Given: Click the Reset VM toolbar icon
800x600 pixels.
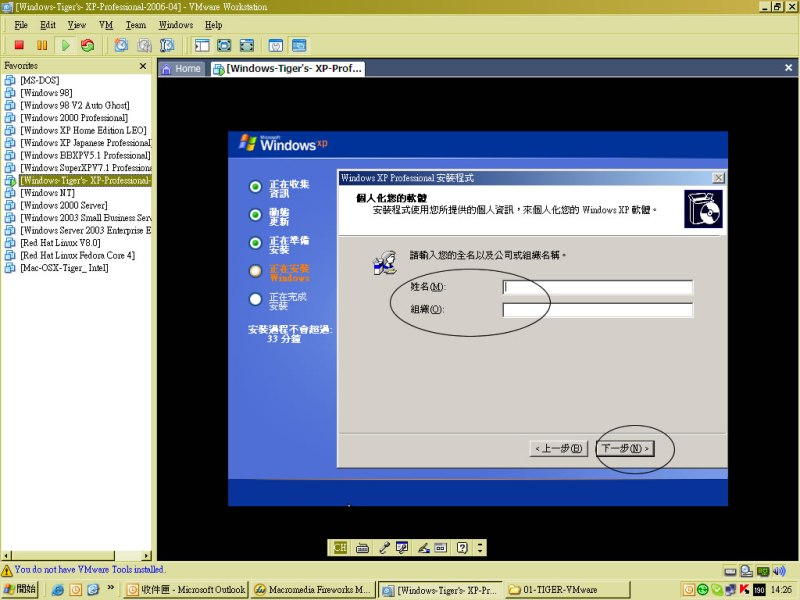Looking at the screenshot, I should click(x=88, y=45).
